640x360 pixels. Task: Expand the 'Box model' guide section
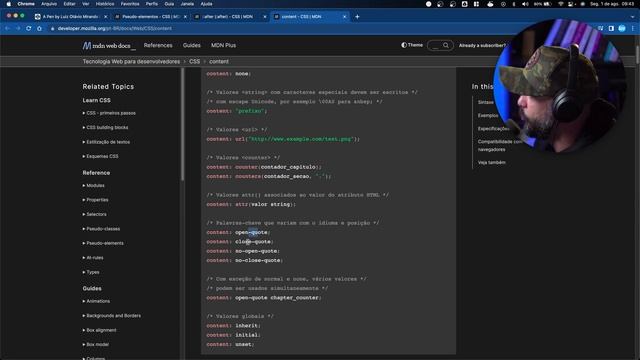pyautogui.click(x=96, y=344)
